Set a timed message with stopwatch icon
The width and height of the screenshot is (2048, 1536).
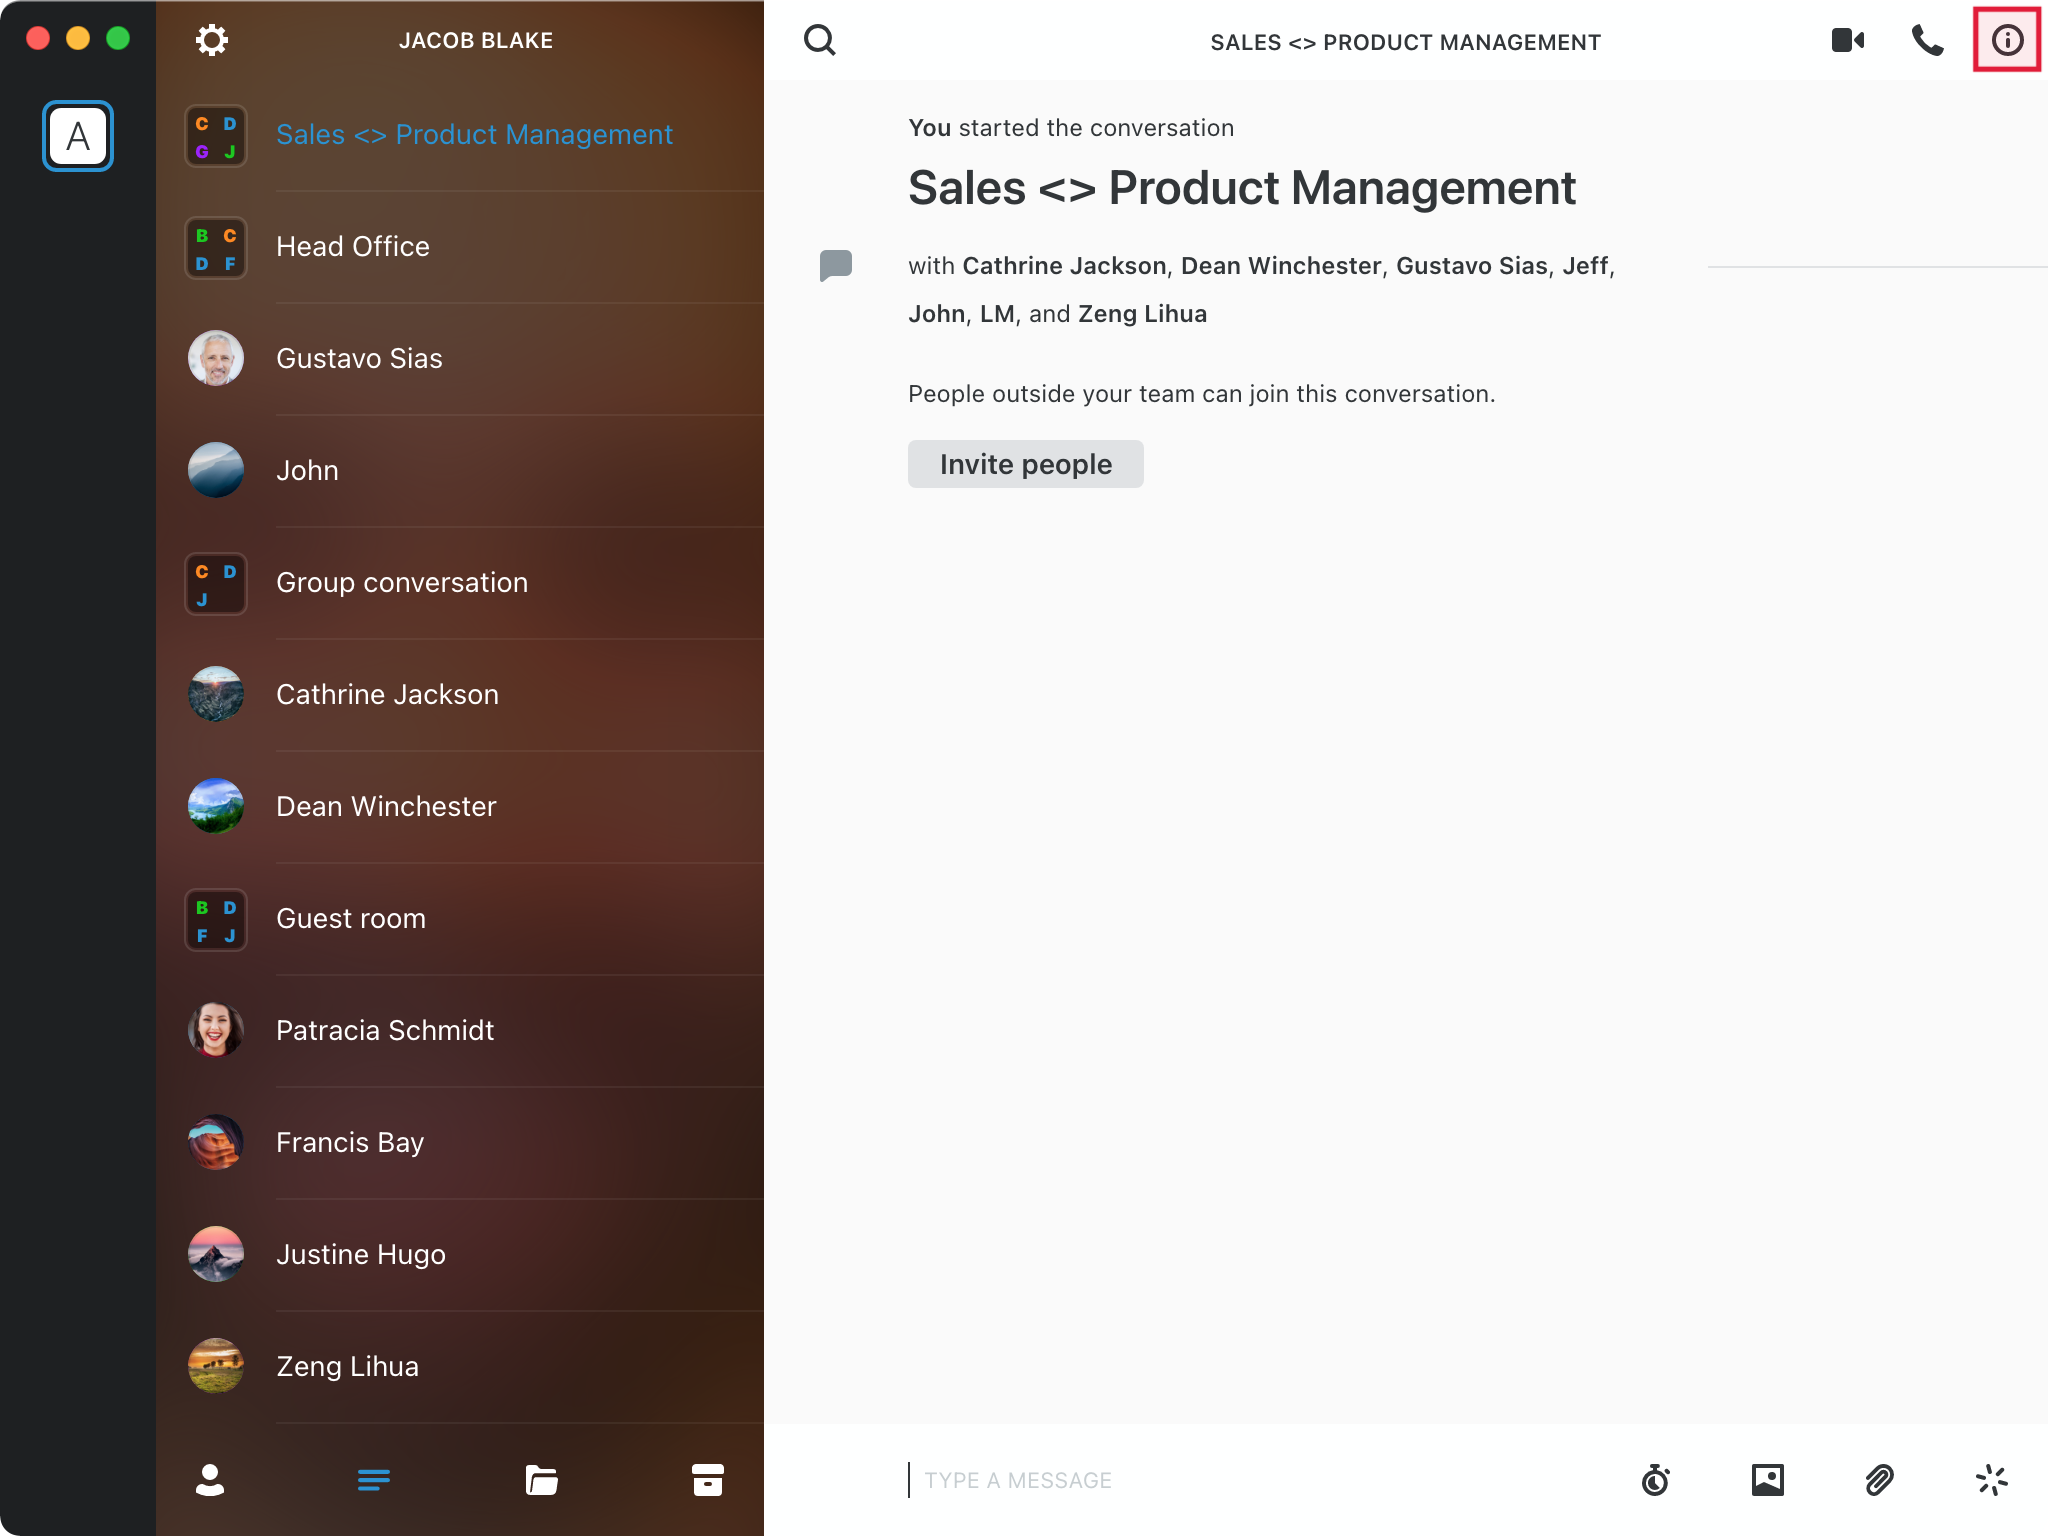(x=1656, y=1480)
